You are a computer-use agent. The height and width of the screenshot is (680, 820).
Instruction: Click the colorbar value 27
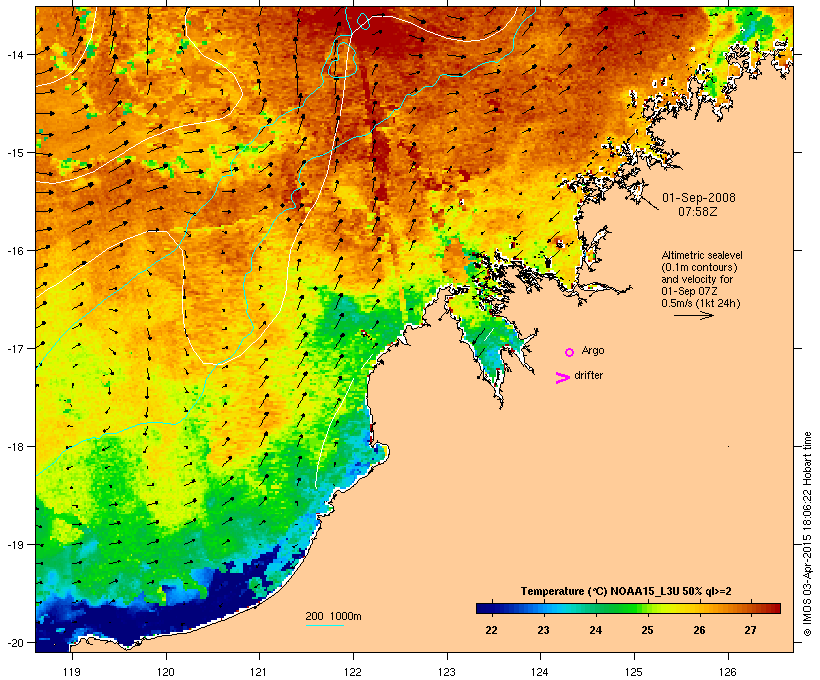click(750, 630)
